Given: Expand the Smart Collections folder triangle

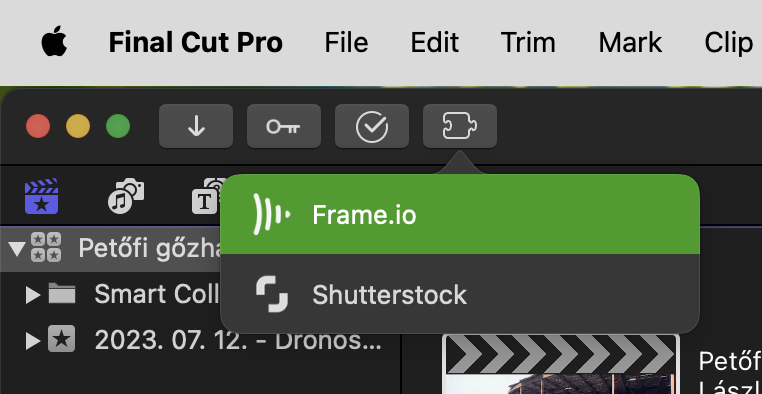Looking at the screenshot, I should point(33,294).
